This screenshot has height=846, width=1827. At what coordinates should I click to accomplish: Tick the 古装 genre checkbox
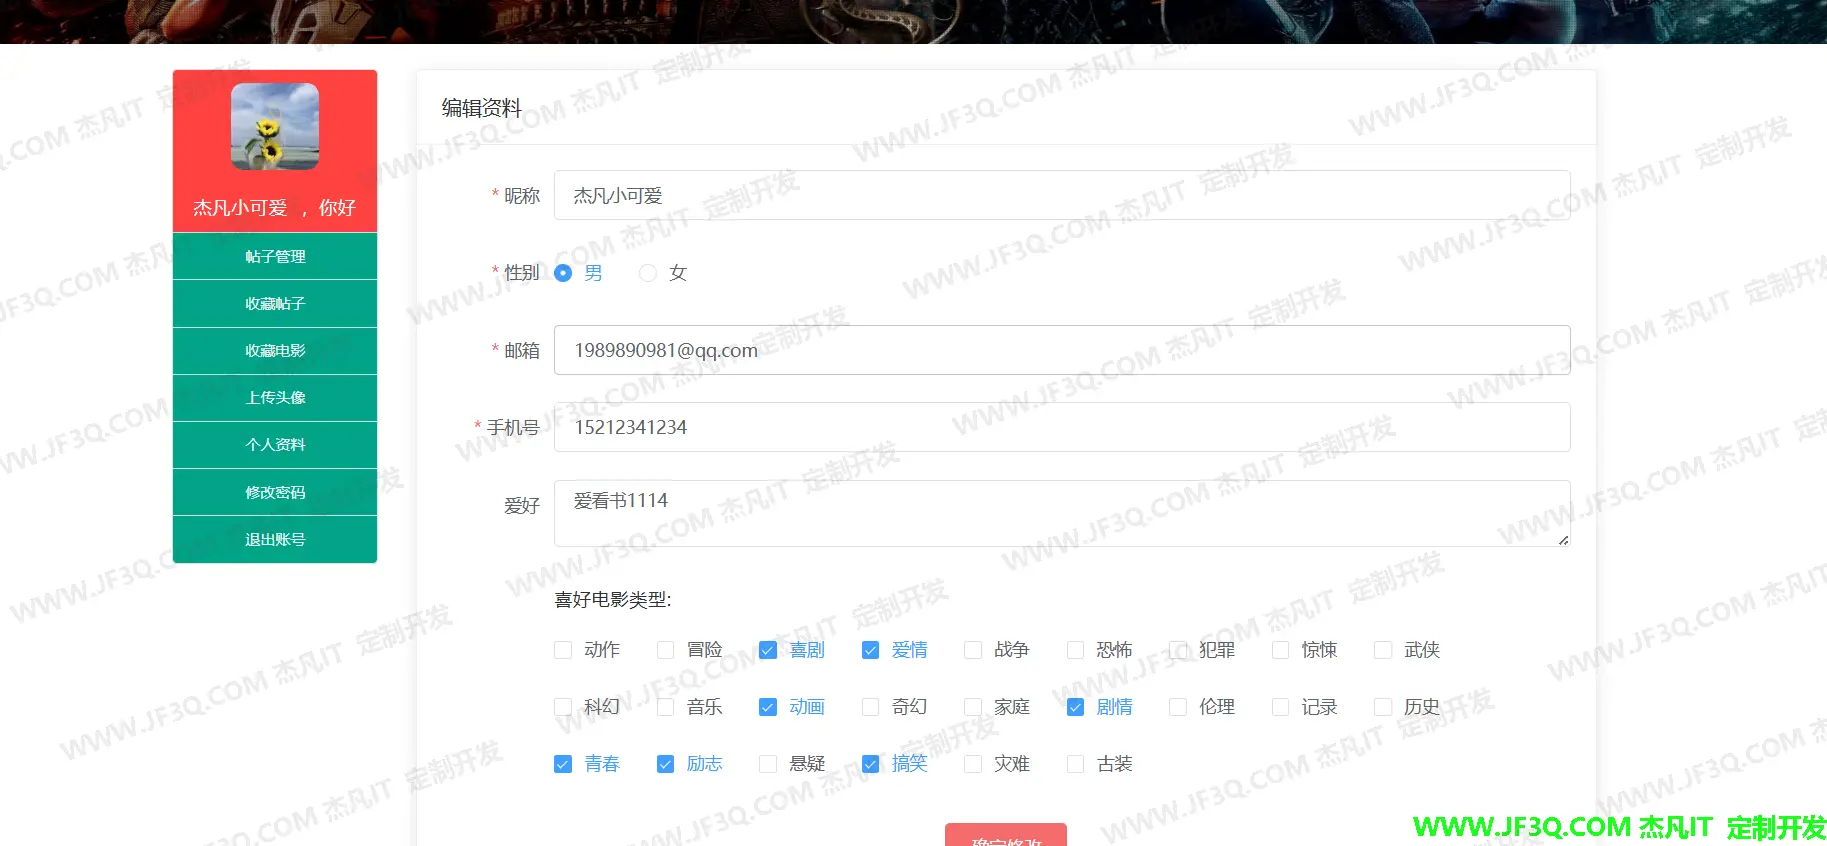pyautogui.click(x=1075, y=765)
